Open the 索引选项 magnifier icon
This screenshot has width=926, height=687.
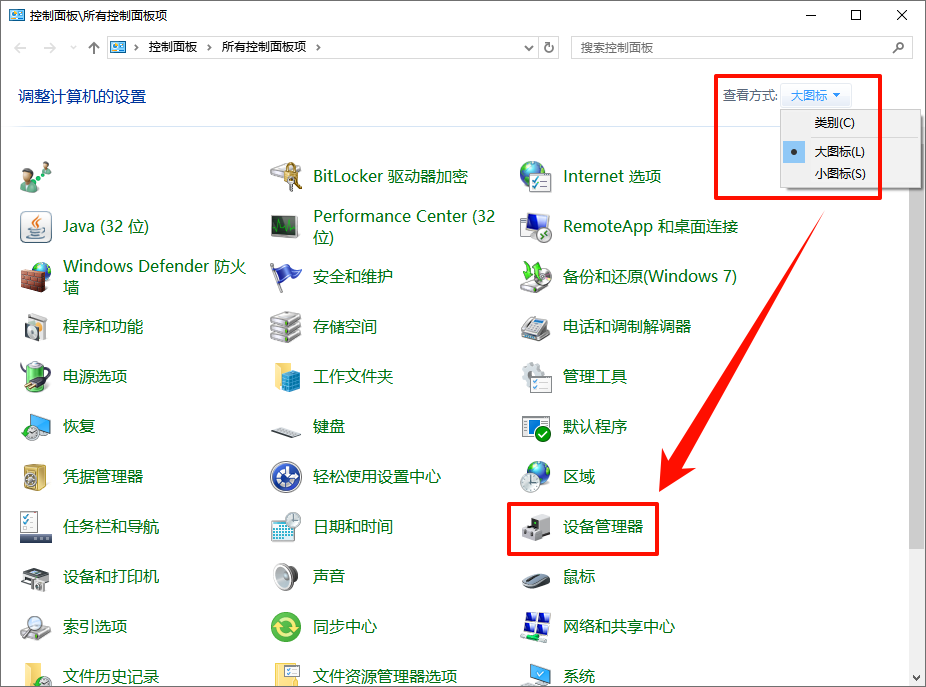tap(35, 627)
